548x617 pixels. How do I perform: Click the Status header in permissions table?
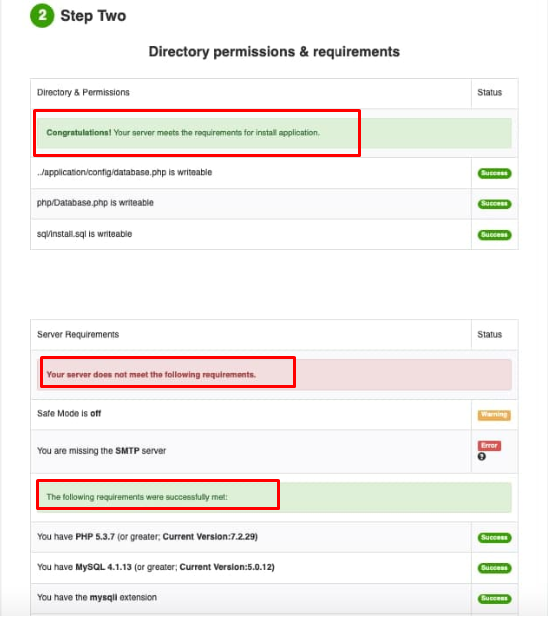click(489, 92)
